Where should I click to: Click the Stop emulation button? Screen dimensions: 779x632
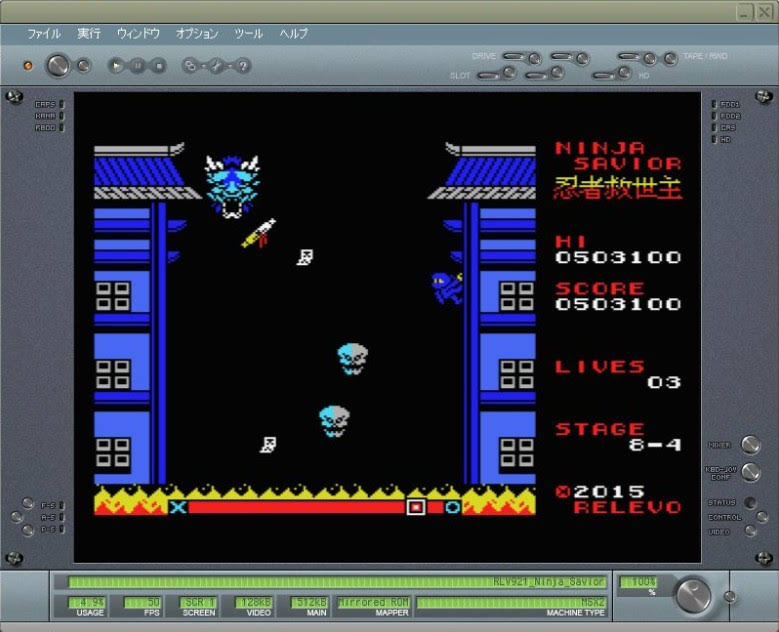[158, 65]
